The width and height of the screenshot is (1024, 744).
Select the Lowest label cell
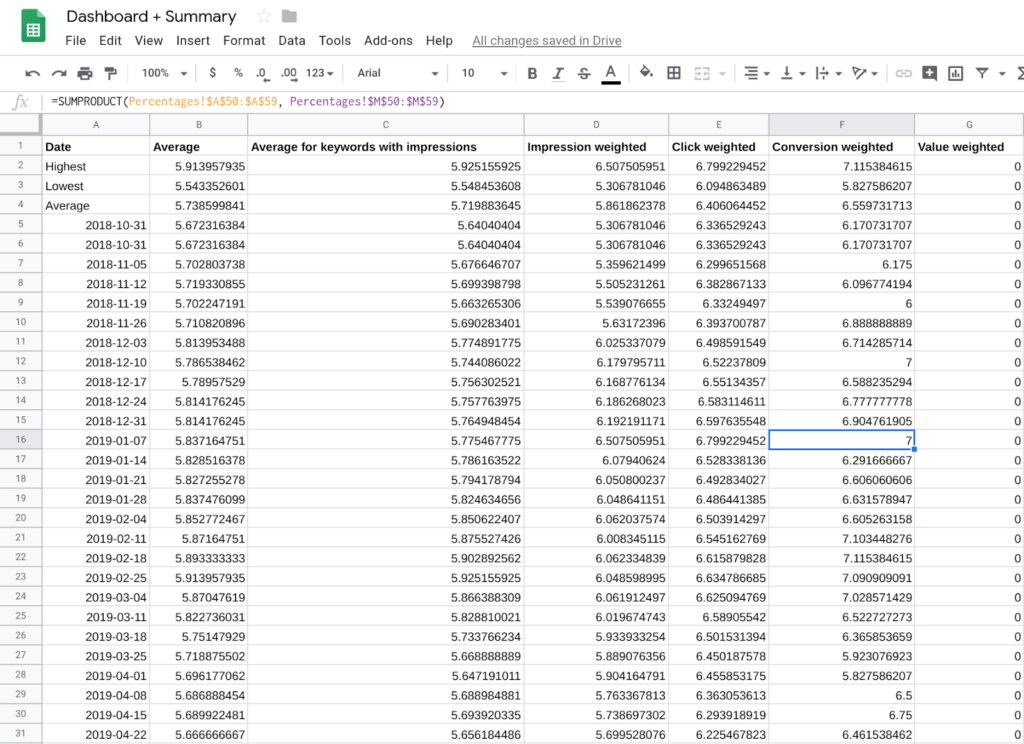(96, 186)
